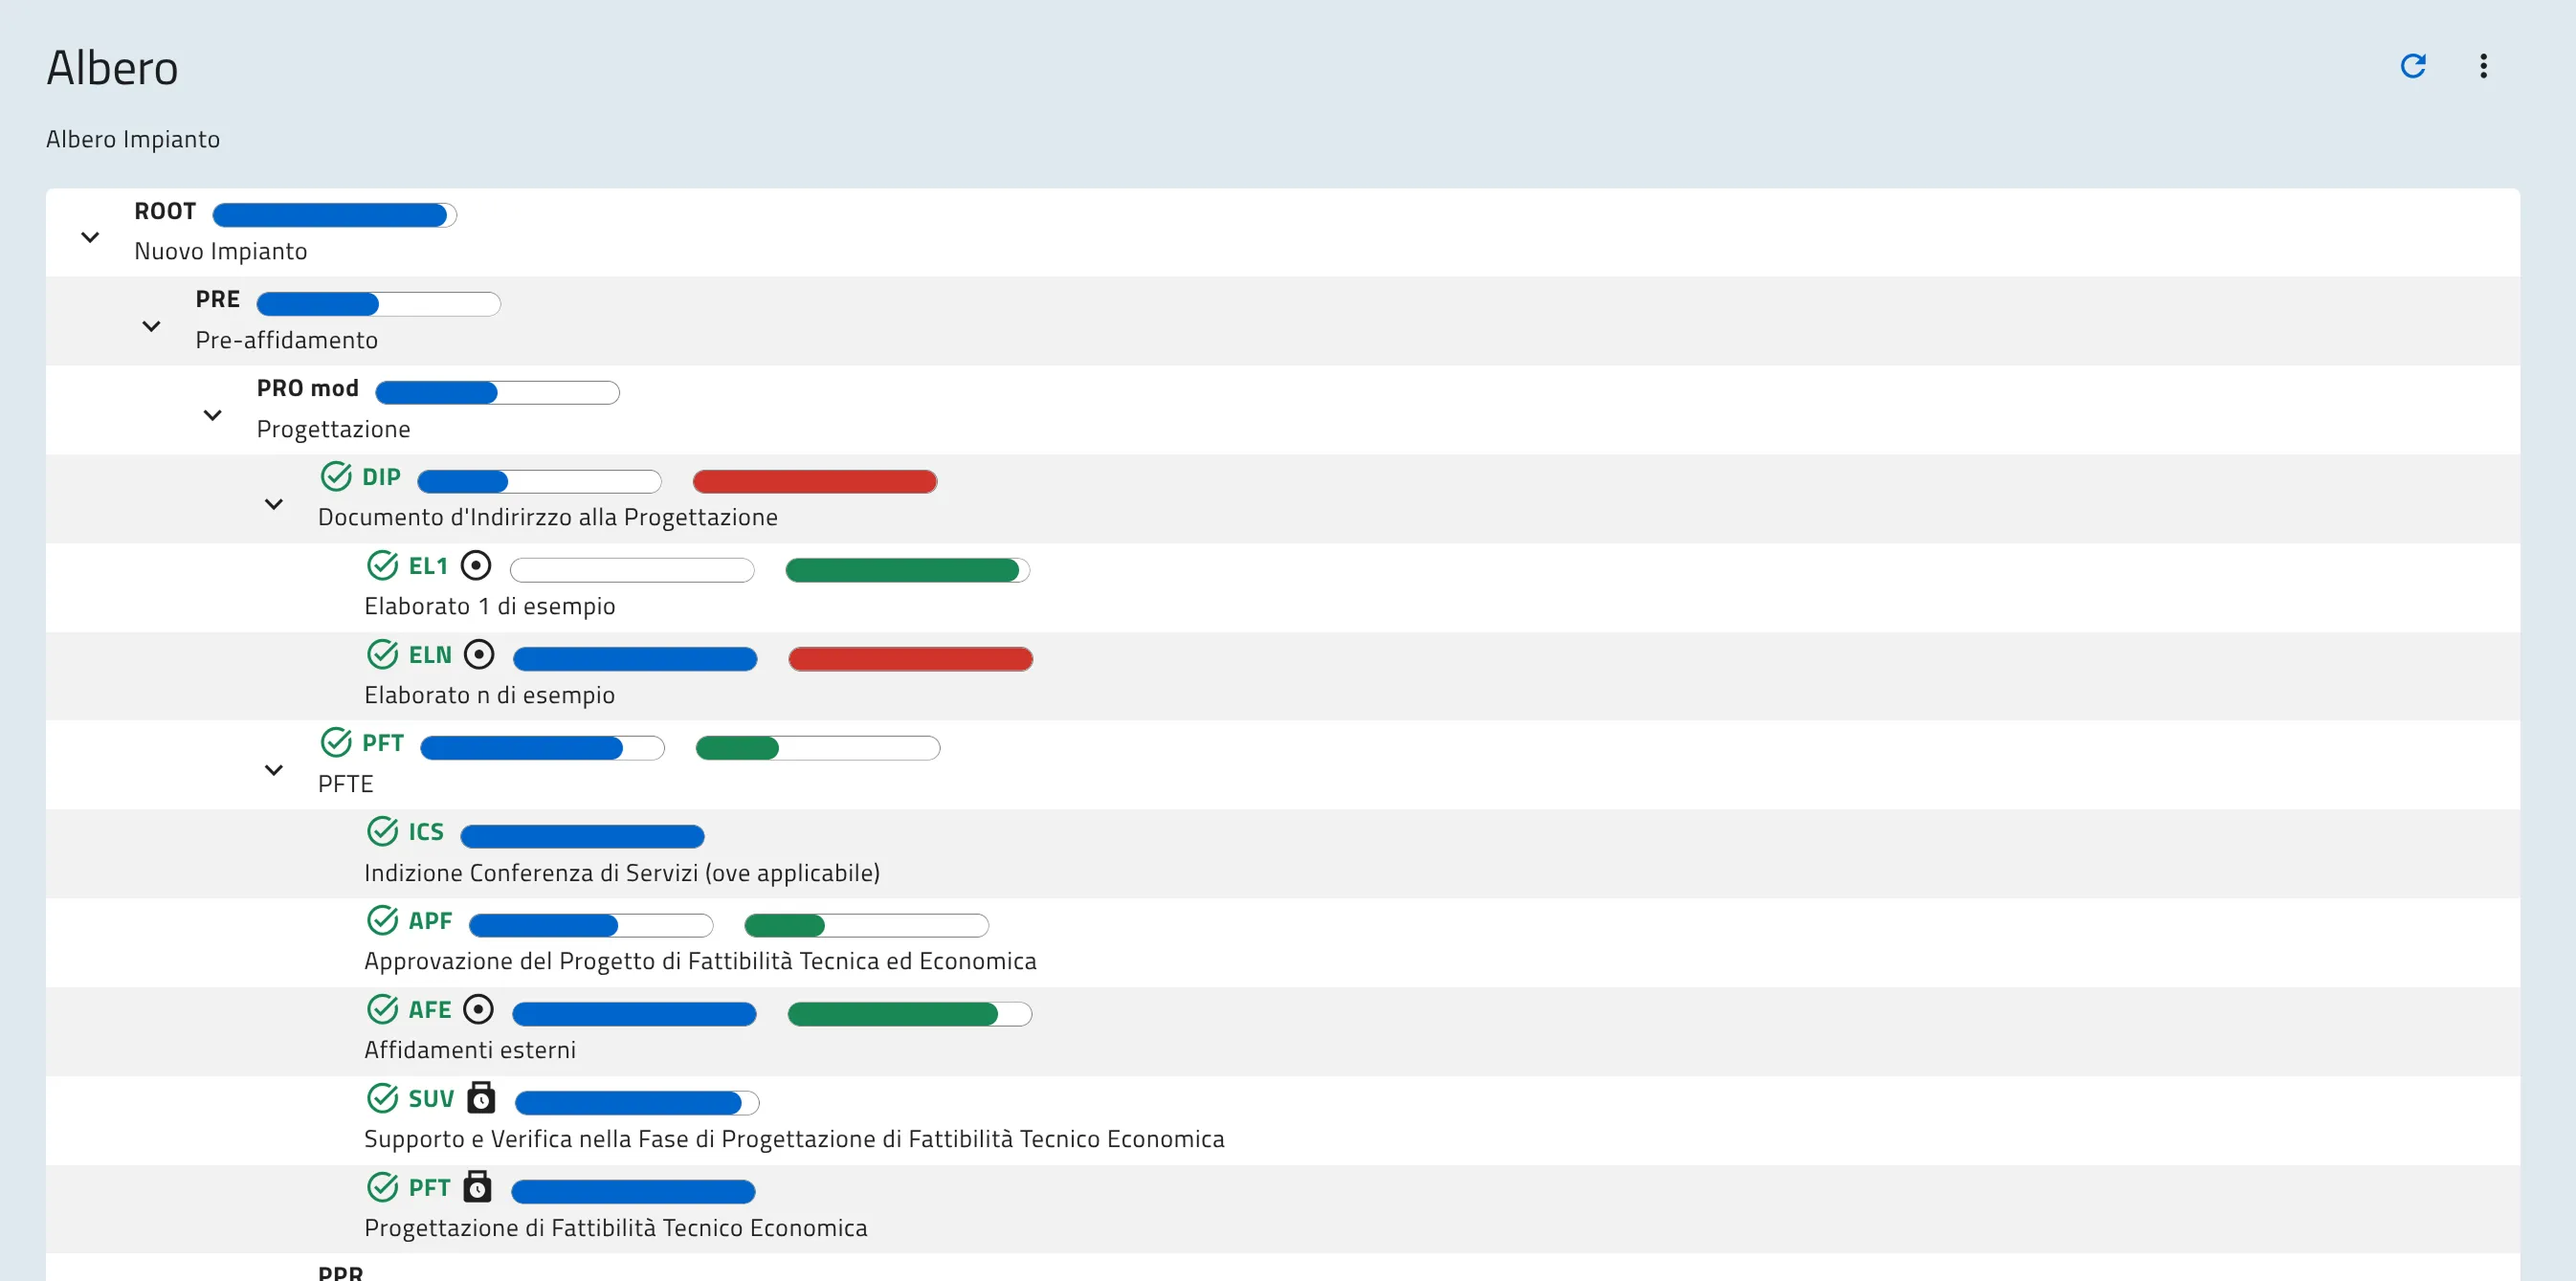Click the timer lock icon beside SUV

(481, 1098)
